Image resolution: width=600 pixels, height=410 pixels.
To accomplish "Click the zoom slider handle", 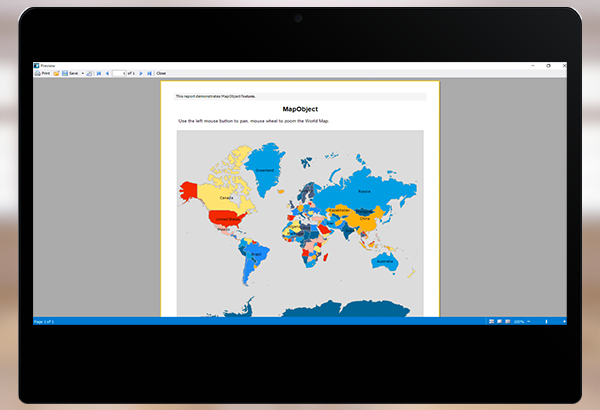I will point(546,321).
